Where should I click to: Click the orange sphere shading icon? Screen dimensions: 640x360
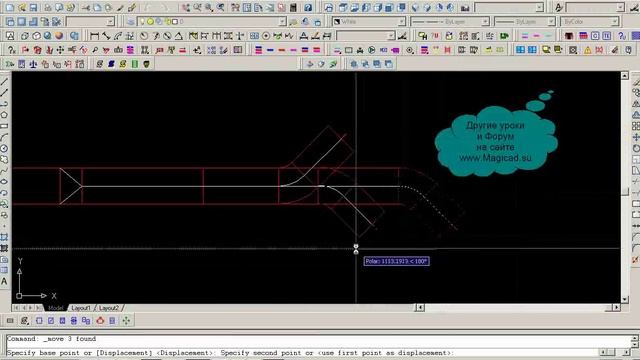click(x=59, y=36)
